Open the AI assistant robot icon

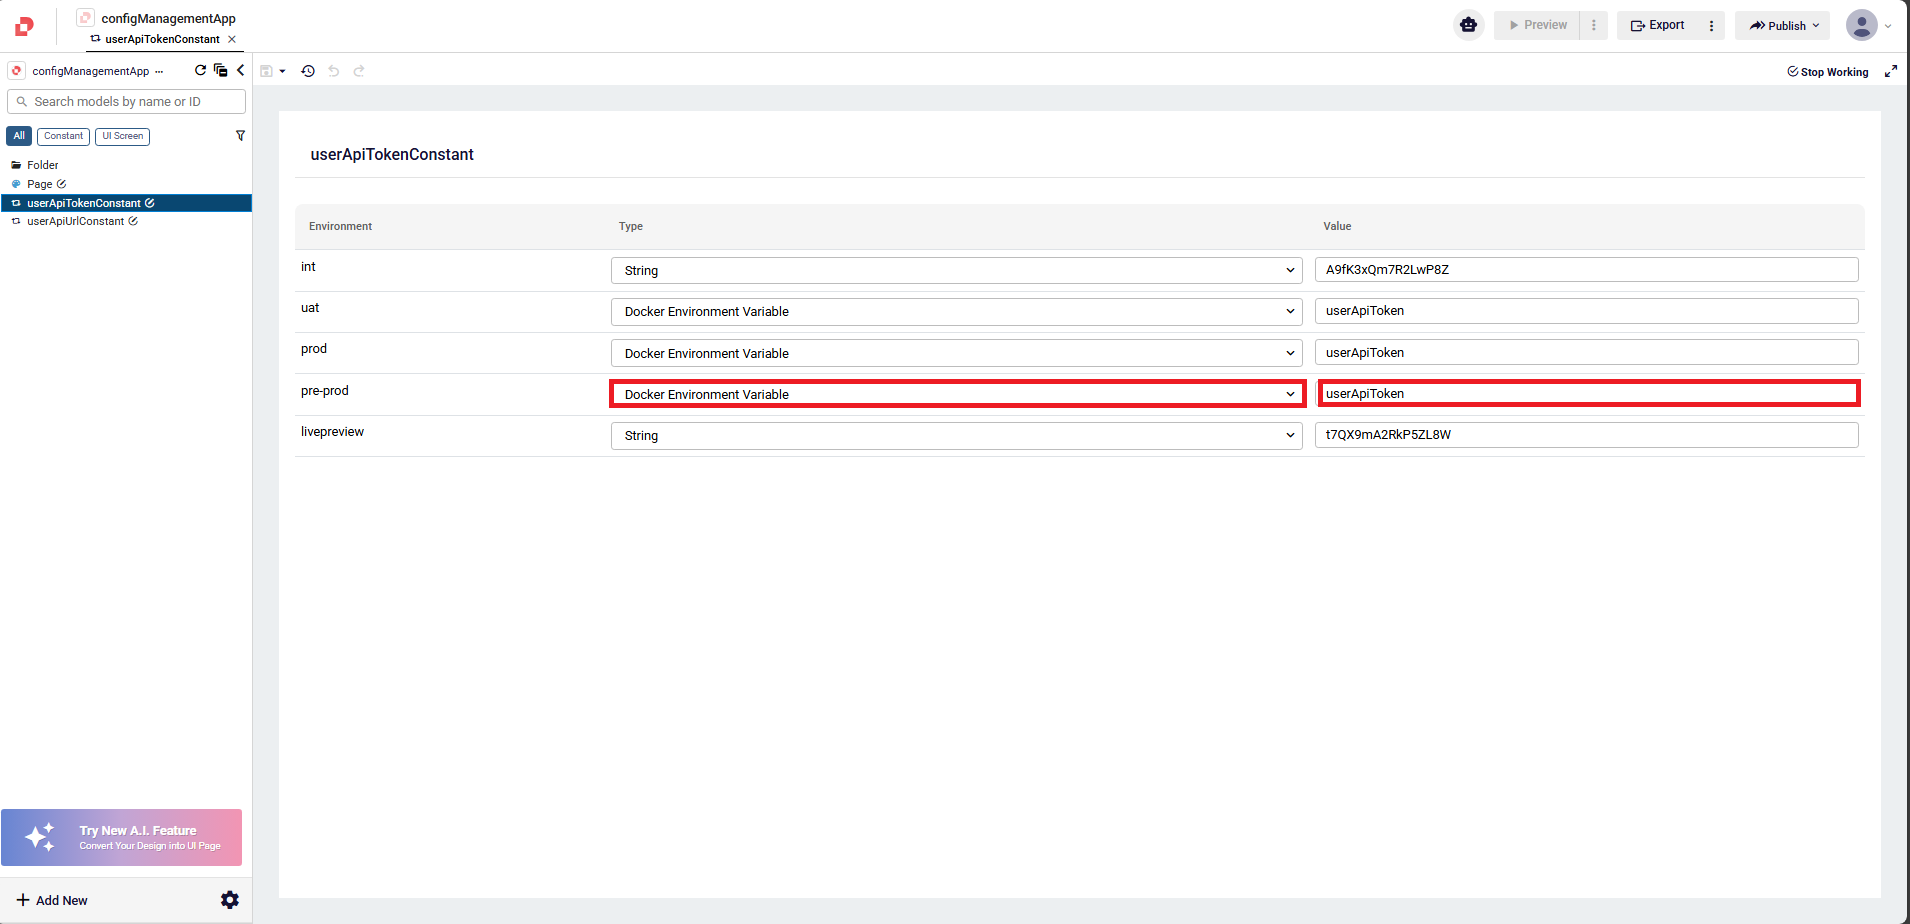pyautogui.click(x=1468, y=25)
